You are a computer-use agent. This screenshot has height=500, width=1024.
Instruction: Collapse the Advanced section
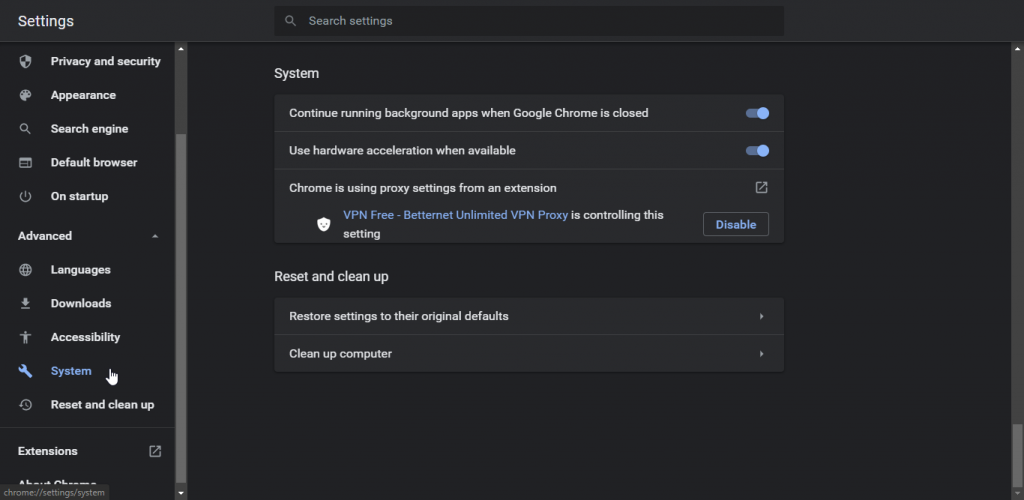[x=155, y=236]
